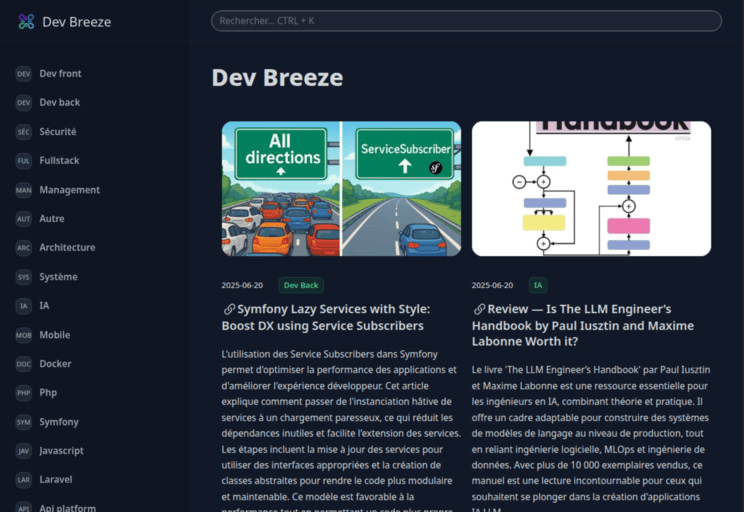
Task: Open the Api platform category label
Action: pyautogui.click(x=67, y=508)
